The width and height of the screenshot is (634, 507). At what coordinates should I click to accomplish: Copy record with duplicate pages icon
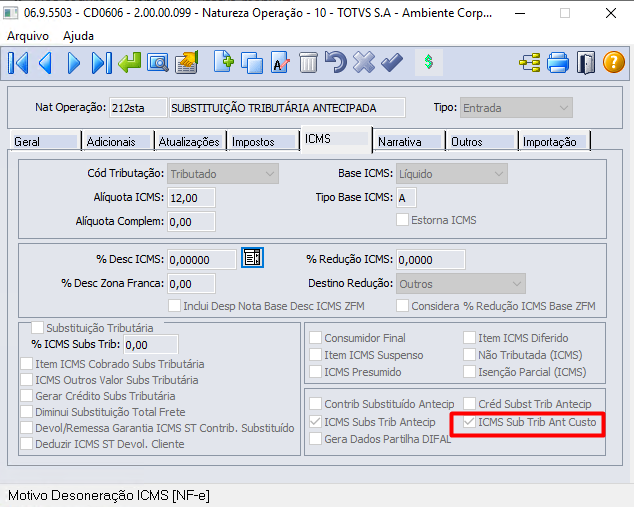point(251,63)
